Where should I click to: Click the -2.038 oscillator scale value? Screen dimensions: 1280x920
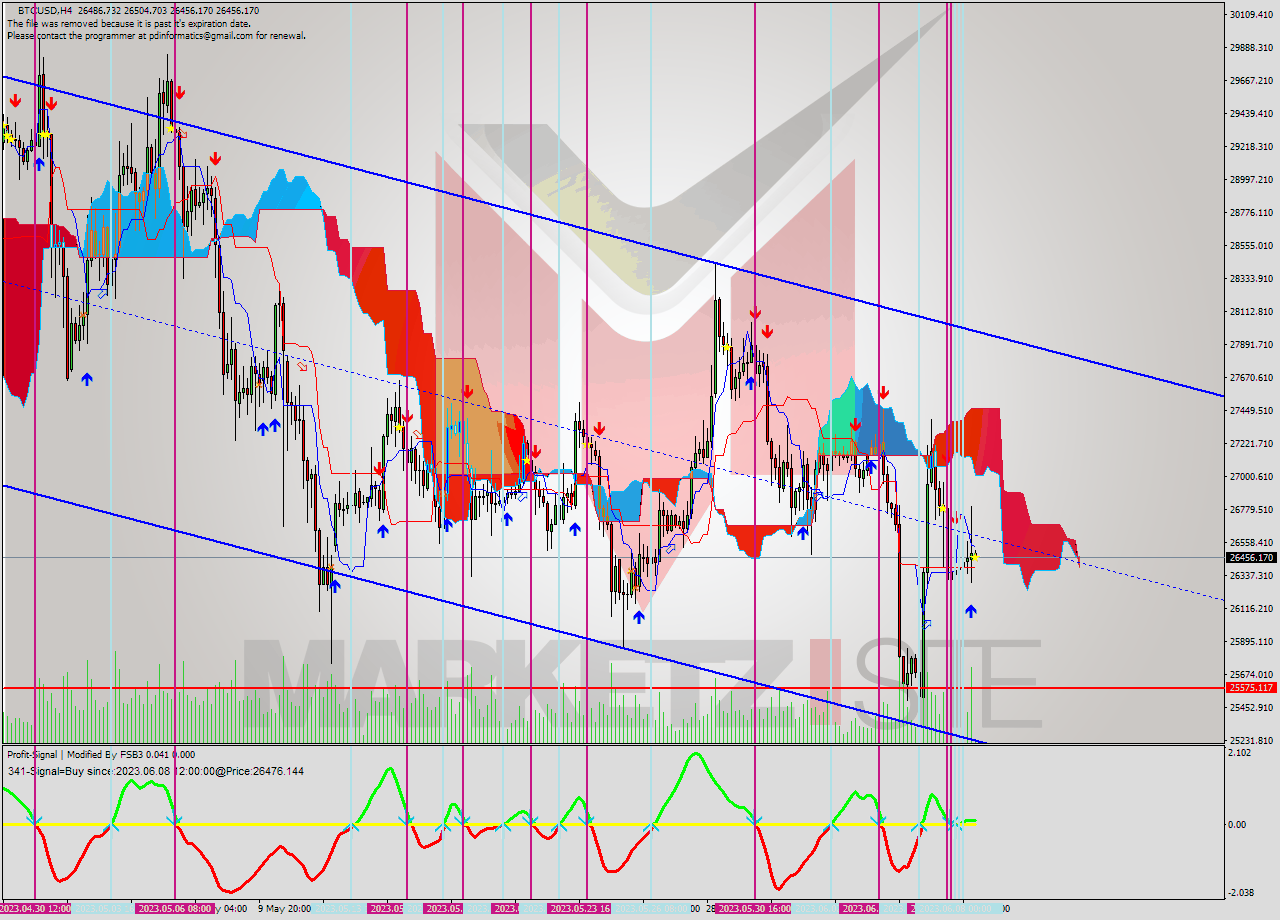click(1243, 893)
